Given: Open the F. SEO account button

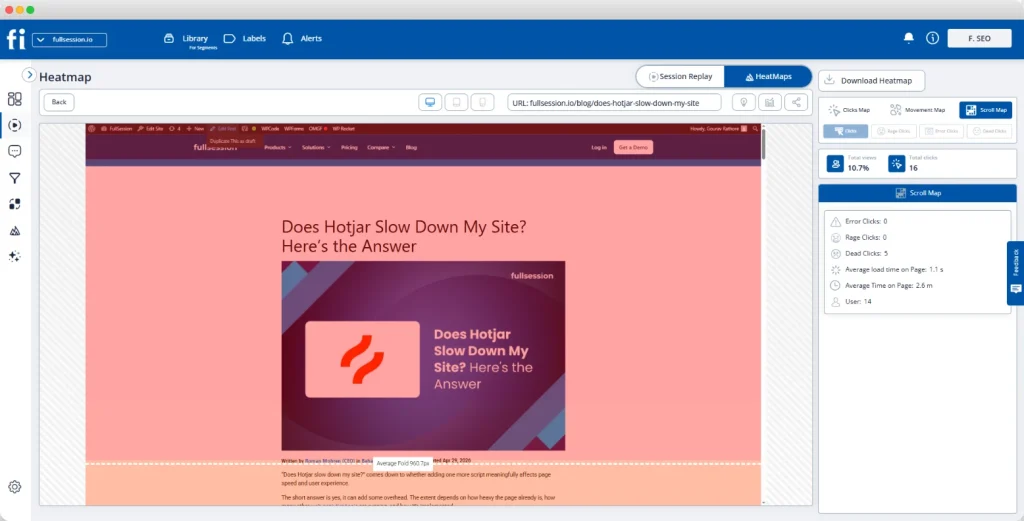Looking at the screenshot, I should (x=979, y=39).
